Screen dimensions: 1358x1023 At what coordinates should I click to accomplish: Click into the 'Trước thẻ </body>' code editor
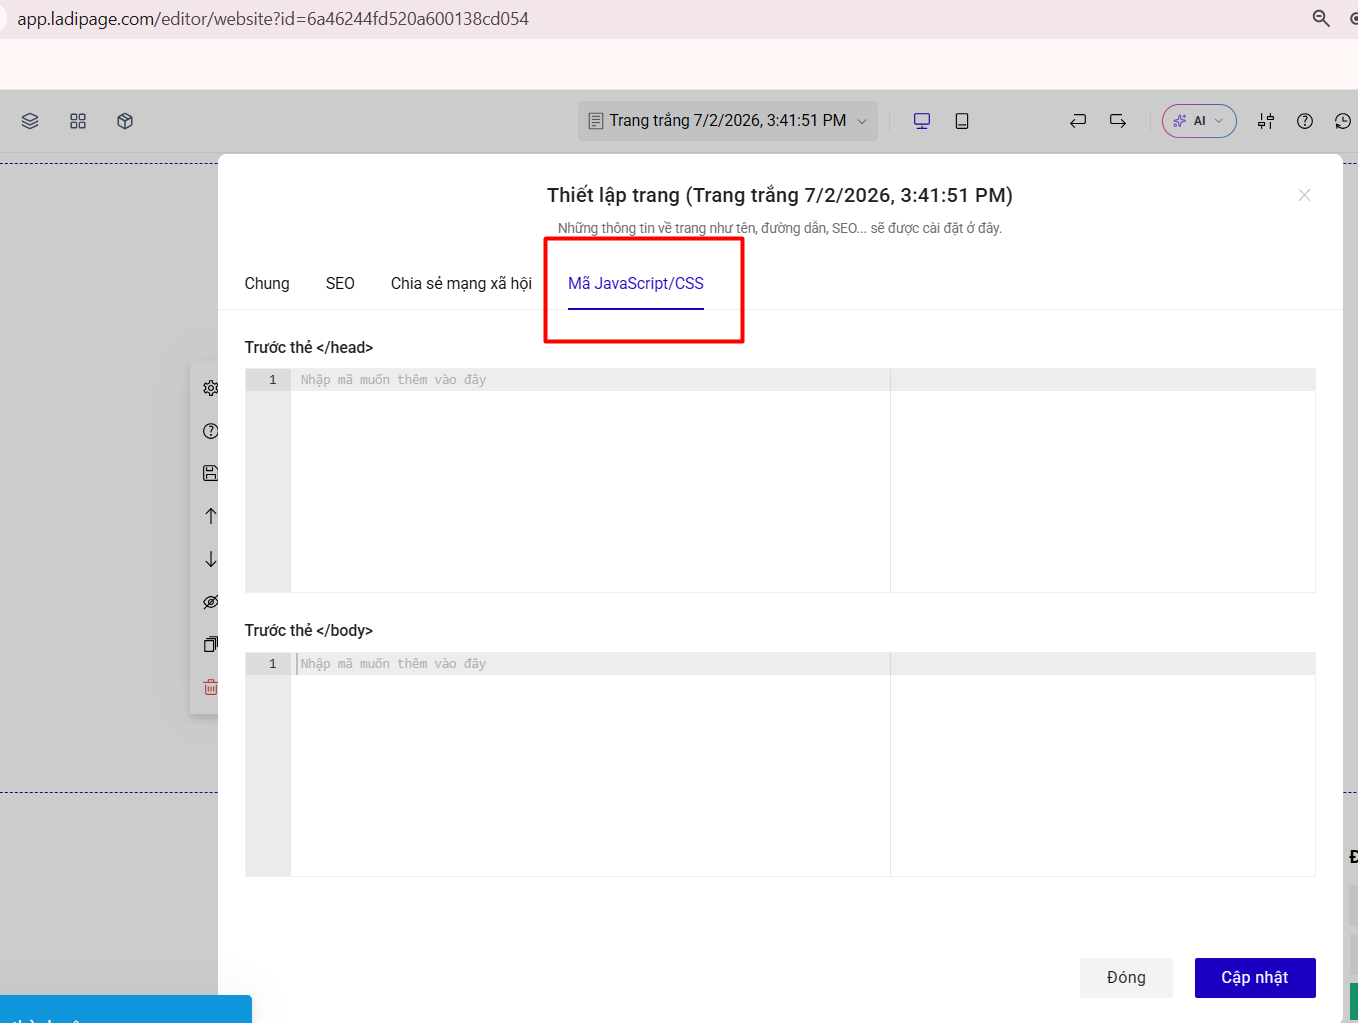coord(780,764)
